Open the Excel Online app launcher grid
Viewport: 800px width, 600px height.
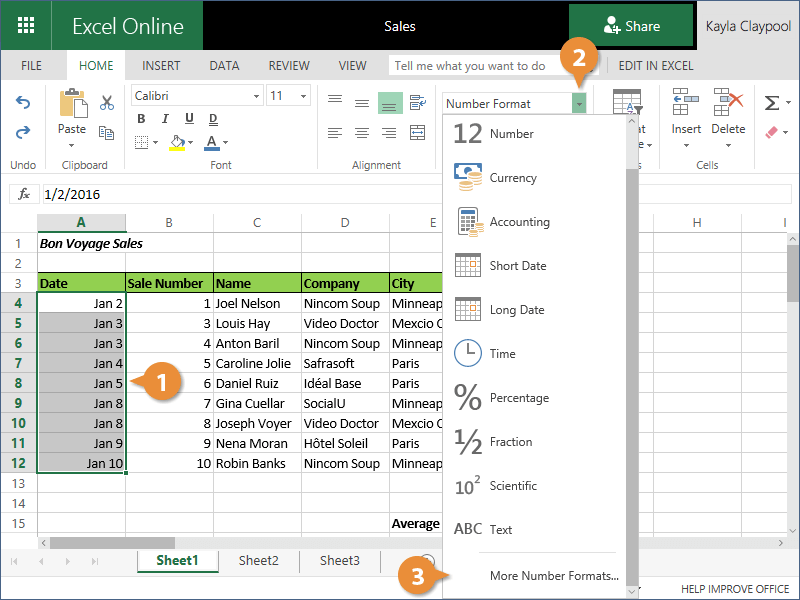[26, 26]
